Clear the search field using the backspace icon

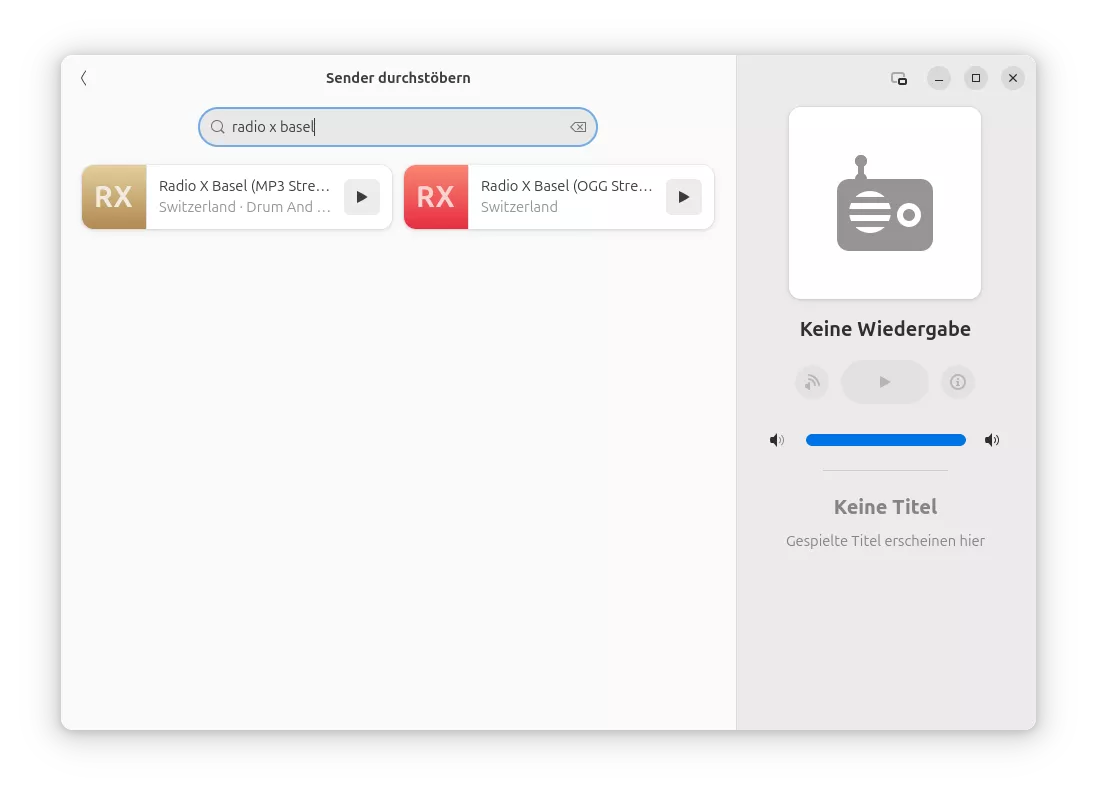(578, 127)
